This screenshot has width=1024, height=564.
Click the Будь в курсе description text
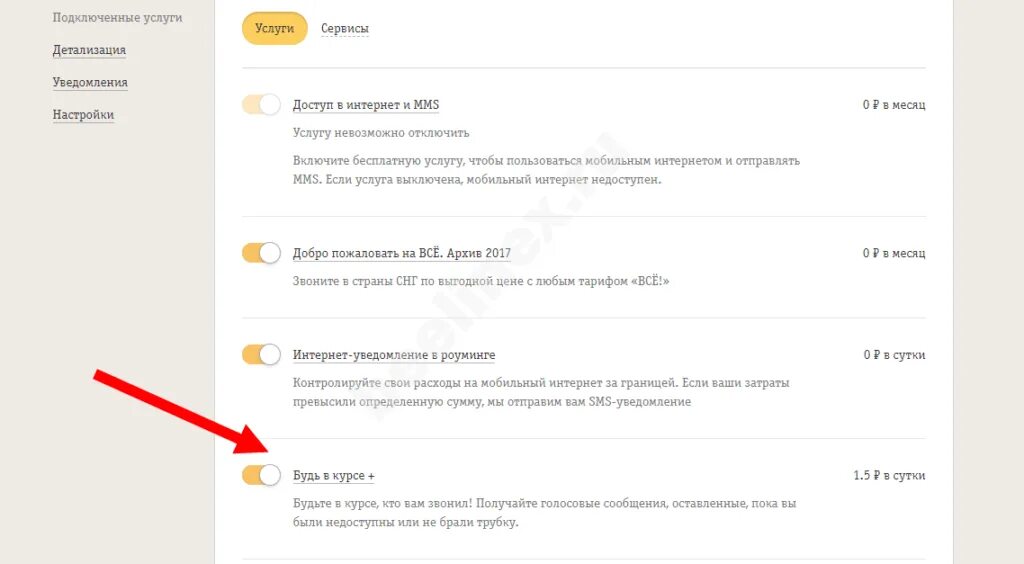544,513
